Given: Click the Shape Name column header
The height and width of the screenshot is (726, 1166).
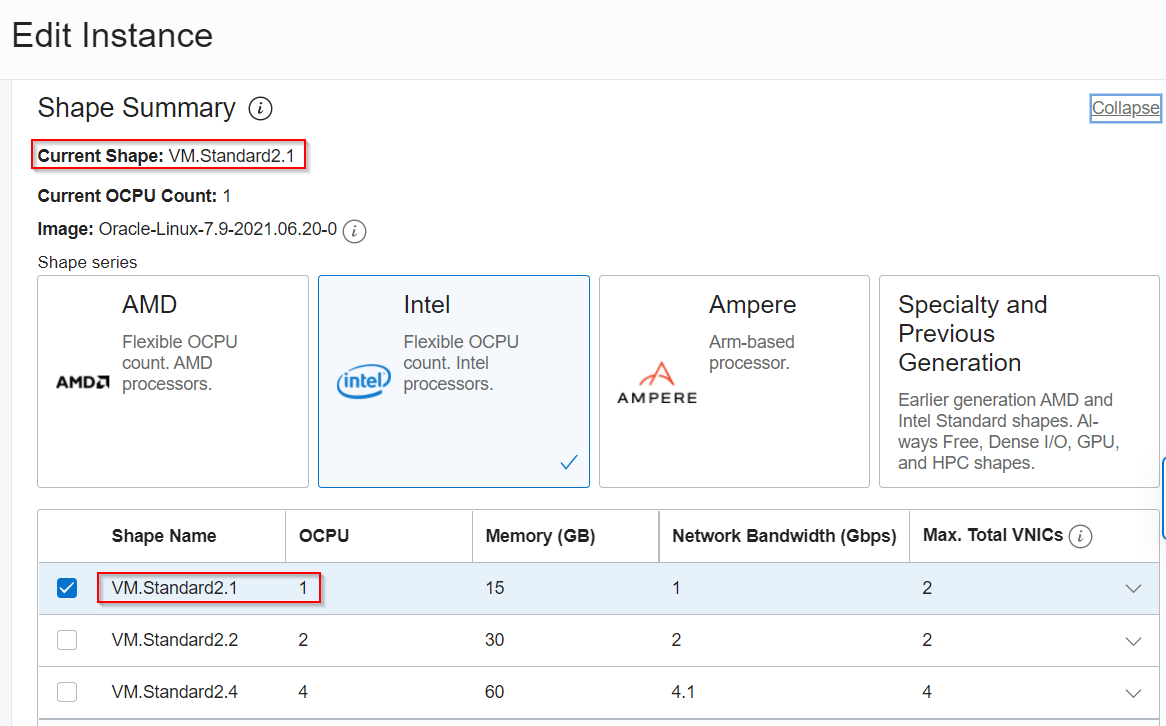Looking at the screenshot, I should pos(164,536).
